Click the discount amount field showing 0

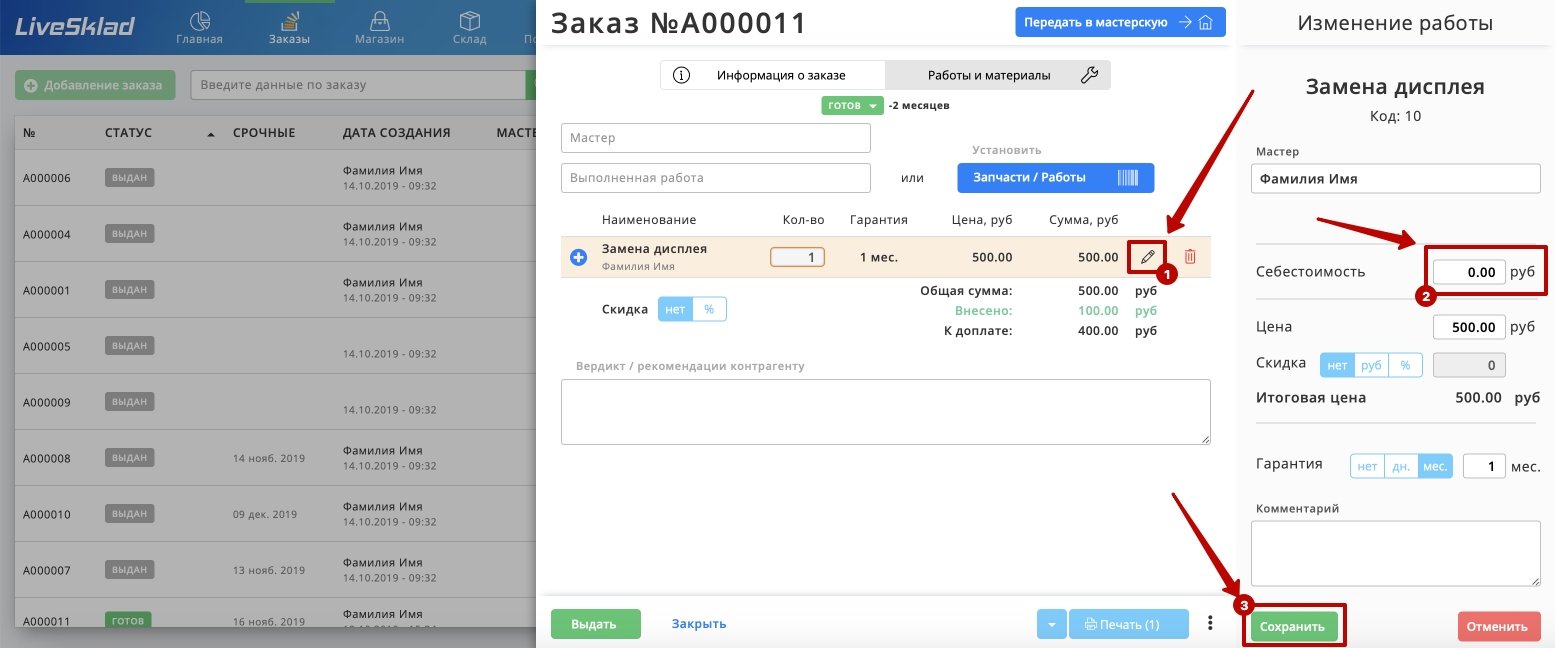click(x=1469, y=365)
